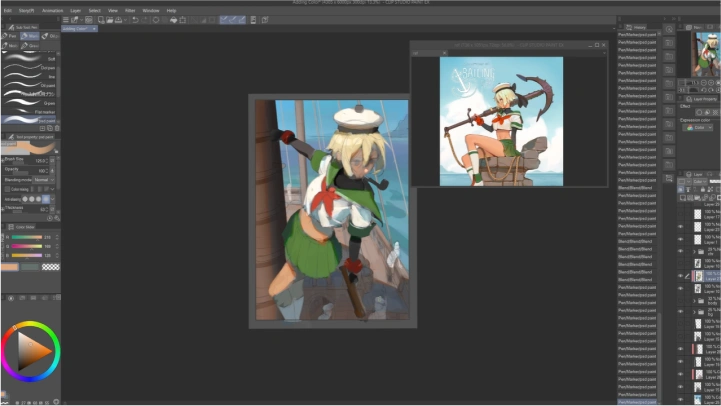The height and width of the screenshot is (406, 721).
Task: Click the Clear (circle) toolbar icon
Action: pyautogui.click(x=156, y=20)
